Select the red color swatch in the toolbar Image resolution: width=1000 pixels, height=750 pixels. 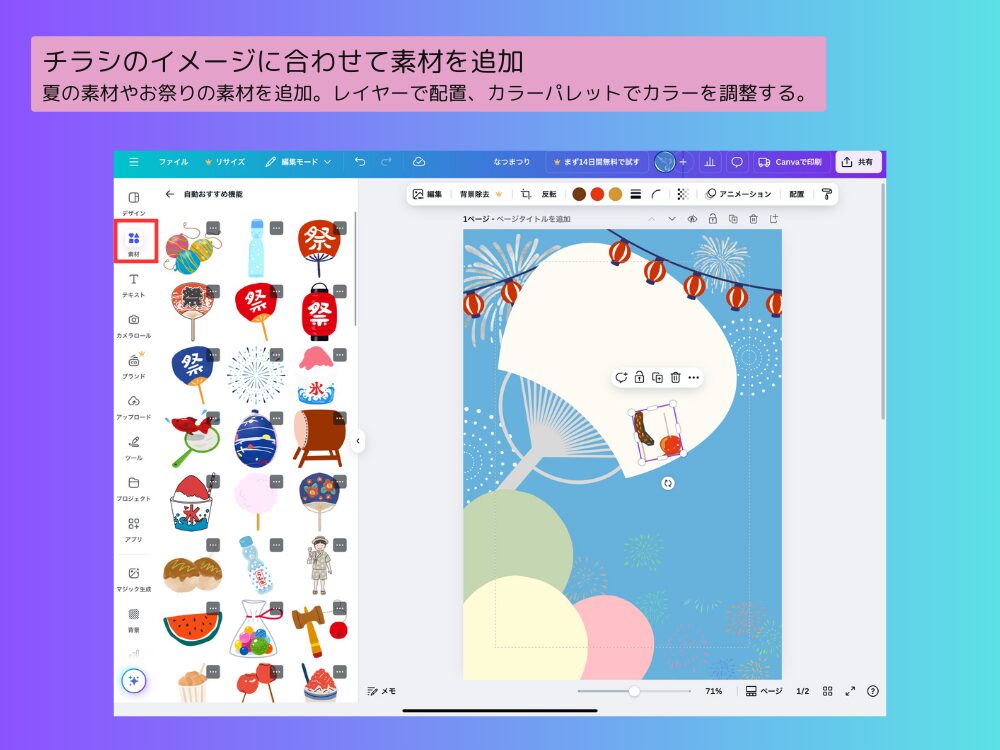[595, 195]
